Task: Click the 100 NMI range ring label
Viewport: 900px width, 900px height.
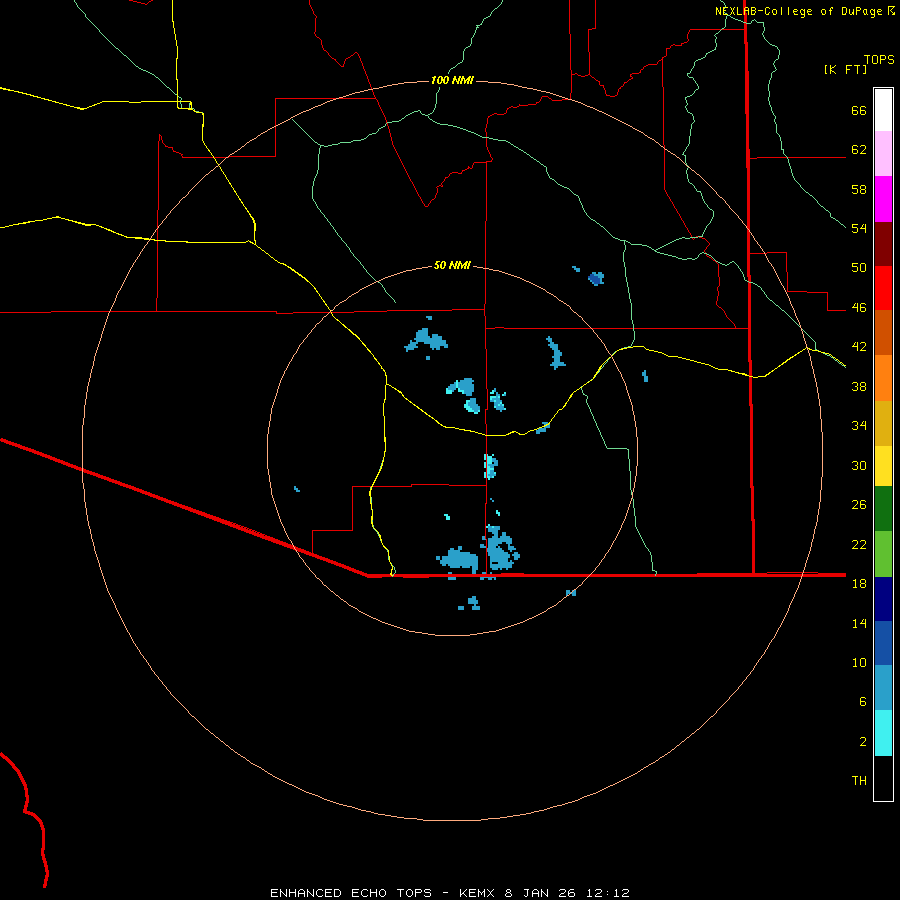Action: click(x=452, y=80)
